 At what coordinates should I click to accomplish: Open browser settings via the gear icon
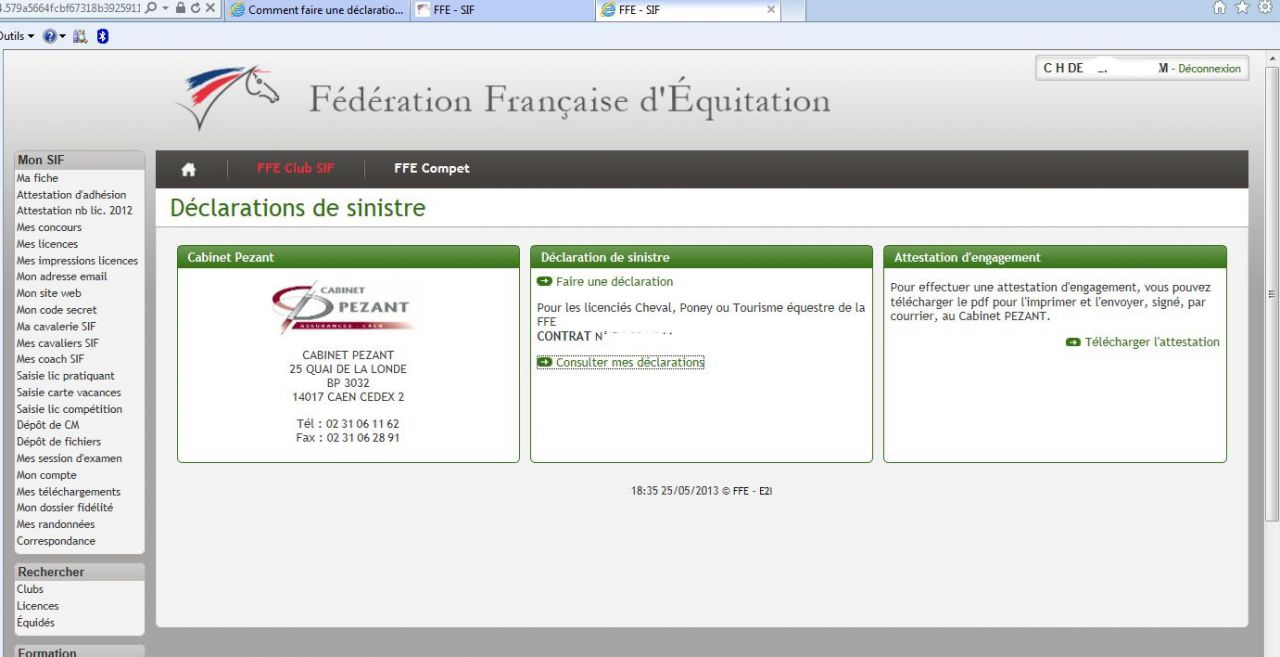pos(1265,8)
